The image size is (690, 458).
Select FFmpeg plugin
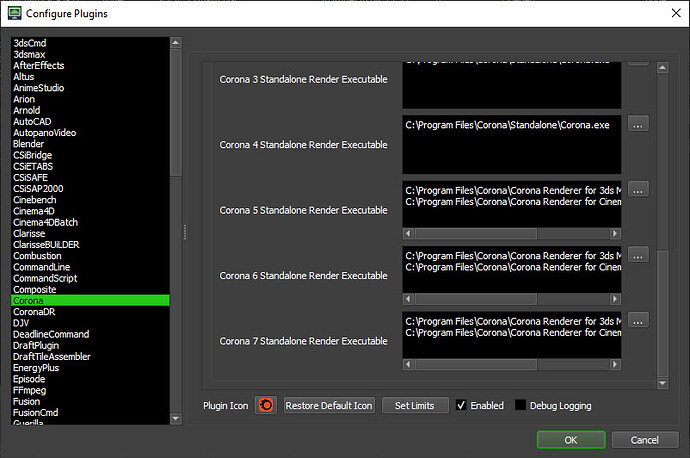(90, 390)
